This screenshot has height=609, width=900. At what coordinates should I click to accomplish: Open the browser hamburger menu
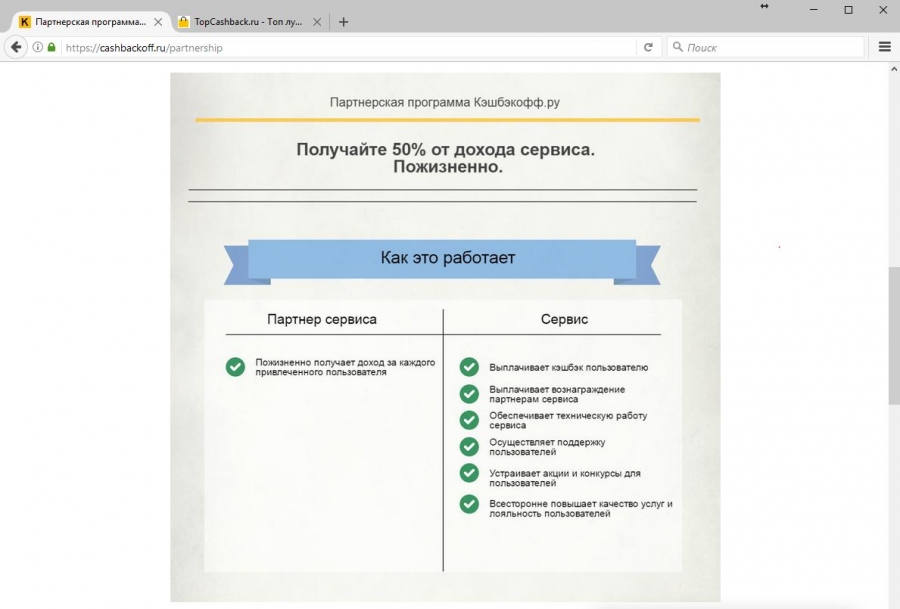tap(885, 47)
